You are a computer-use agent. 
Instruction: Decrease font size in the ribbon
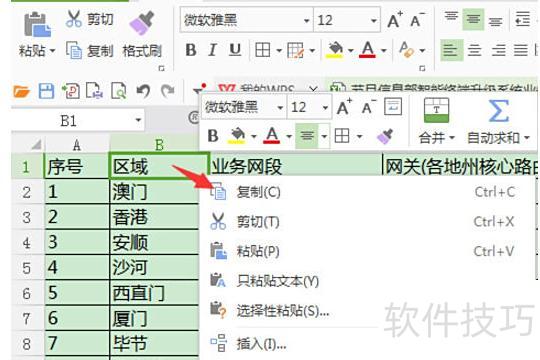coord(418,20)
